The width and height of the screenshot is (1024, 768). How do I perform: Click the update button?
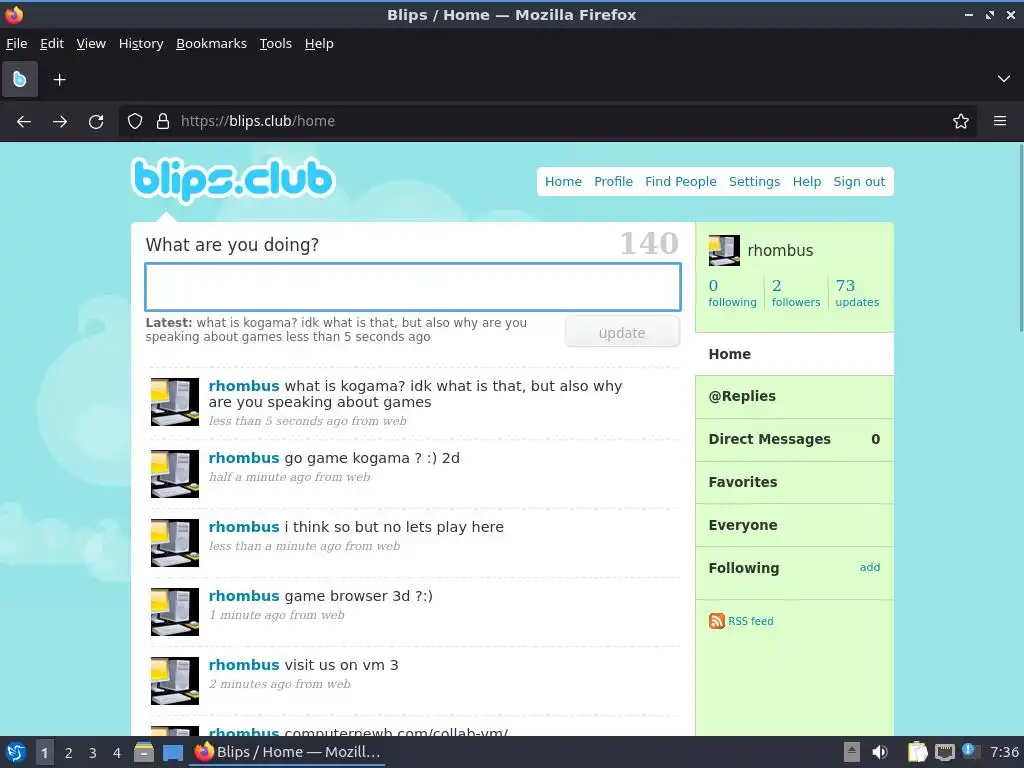click(x=622, y=332)
